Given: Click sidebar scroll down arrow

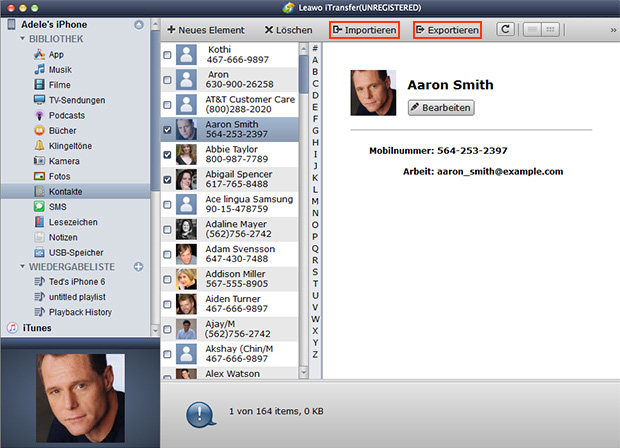Looking at the screenshot, I should 155,330.
